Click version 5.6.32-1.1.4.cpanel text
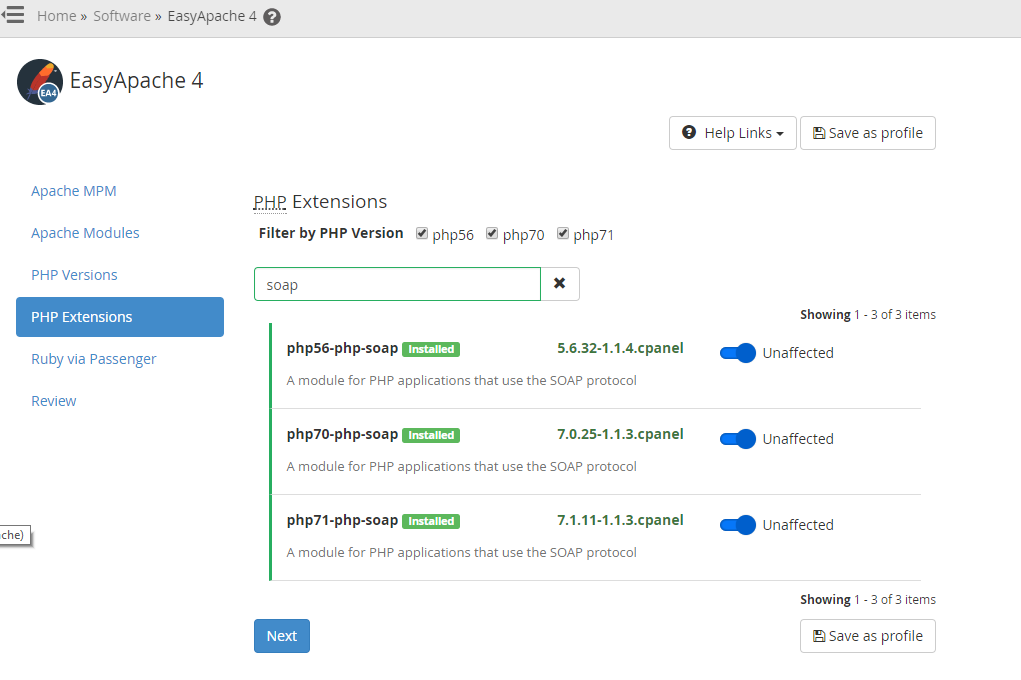 [621, 348]
